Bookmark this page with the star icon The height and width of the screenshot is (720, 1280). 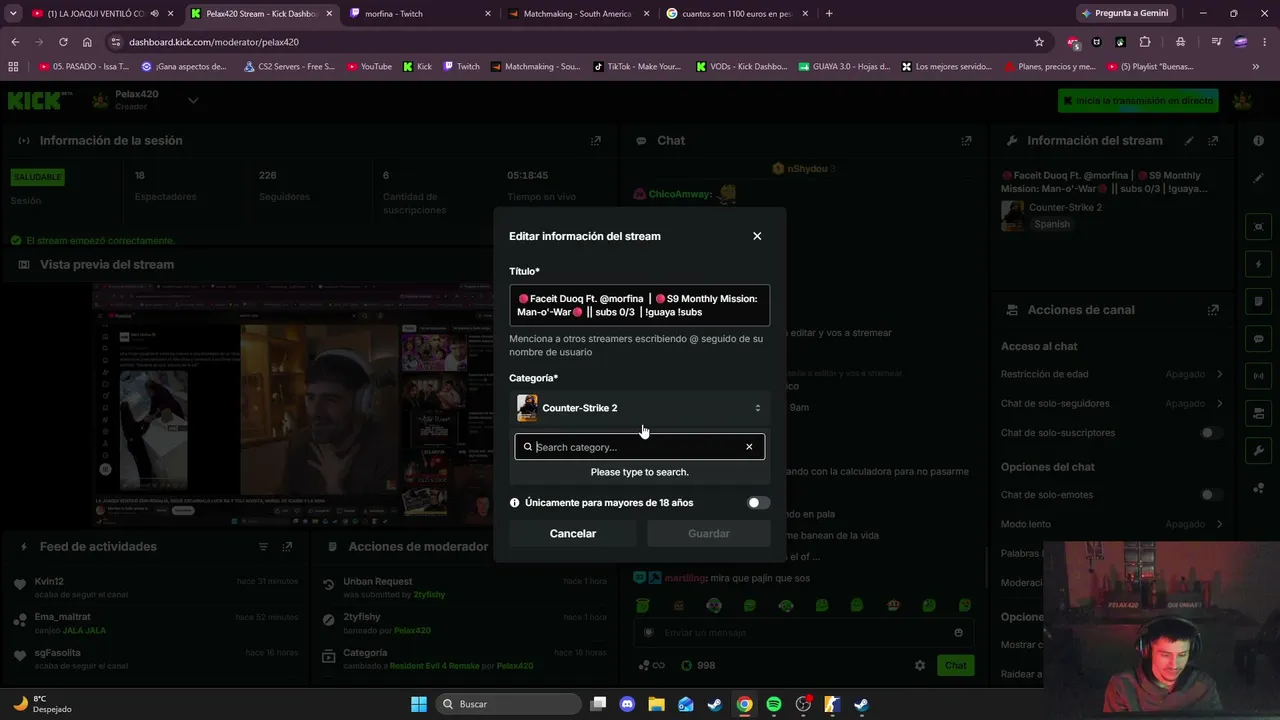(1039, 42)
